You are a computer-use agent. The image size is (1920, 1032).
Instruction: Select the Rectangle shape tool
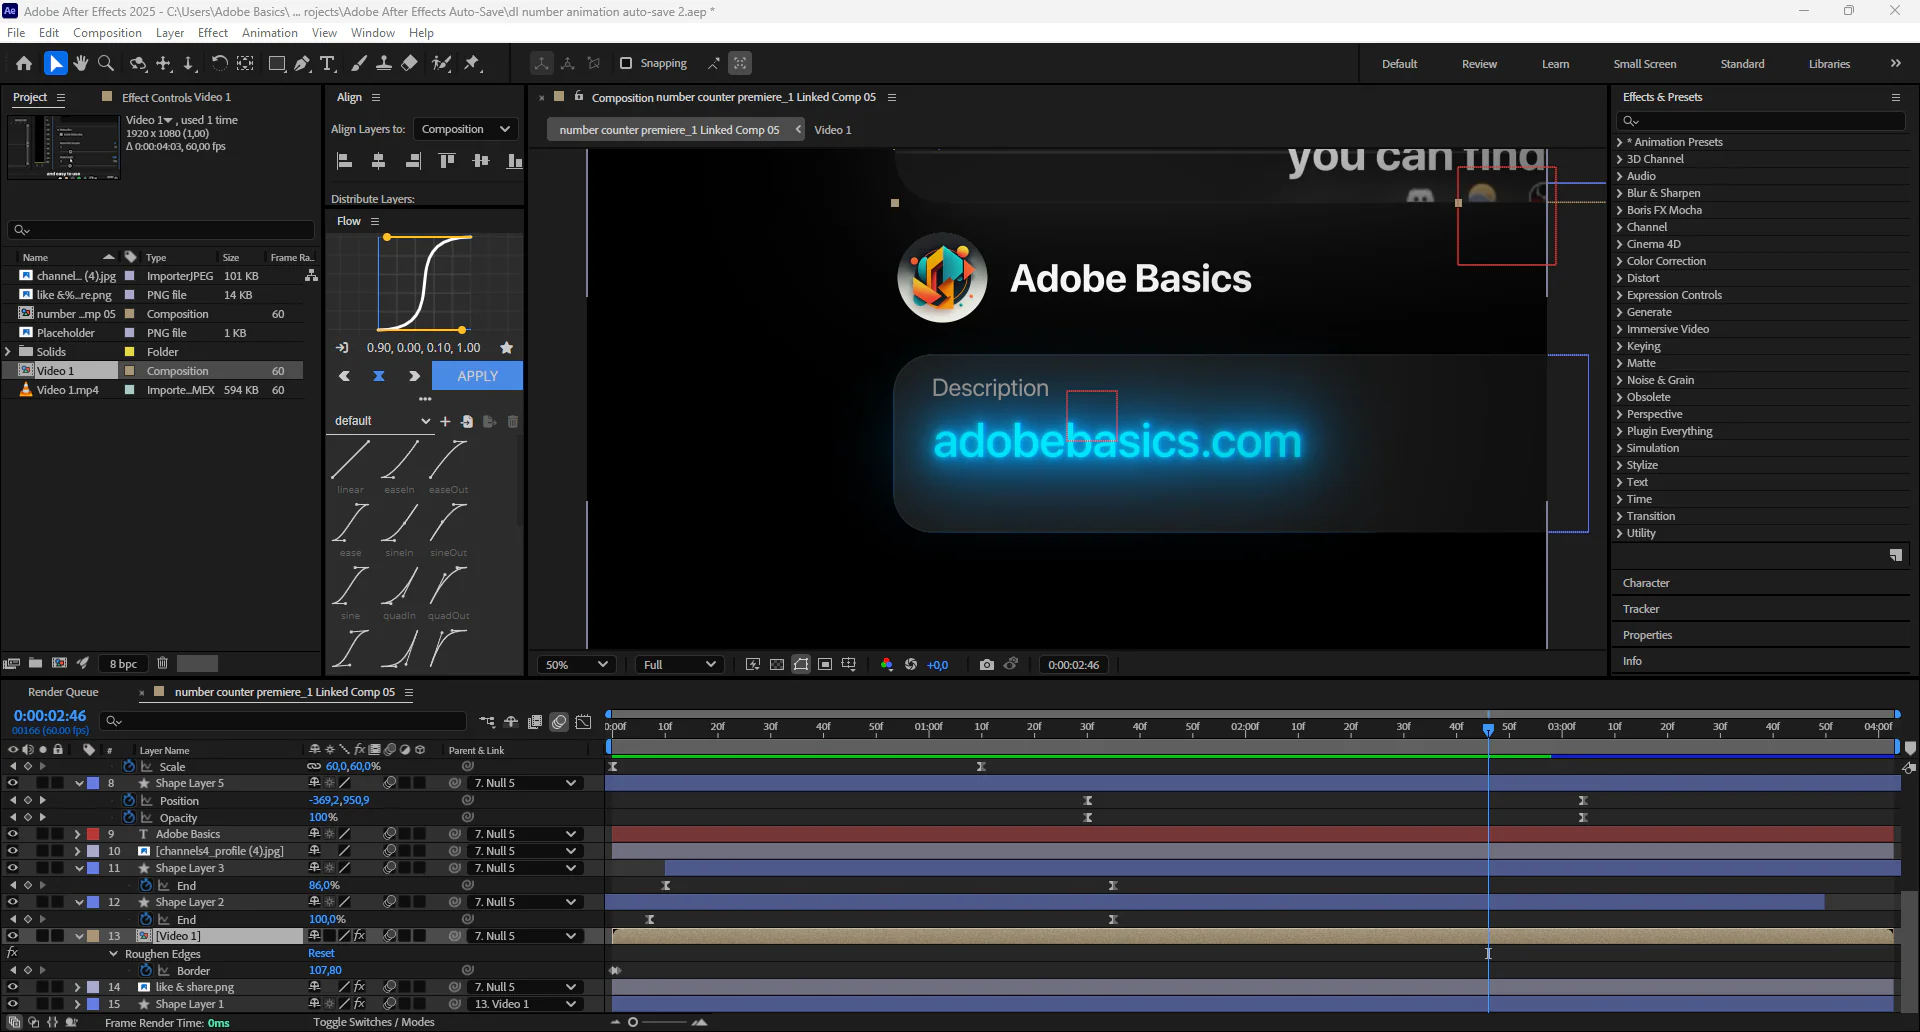(x=277, y=63)
